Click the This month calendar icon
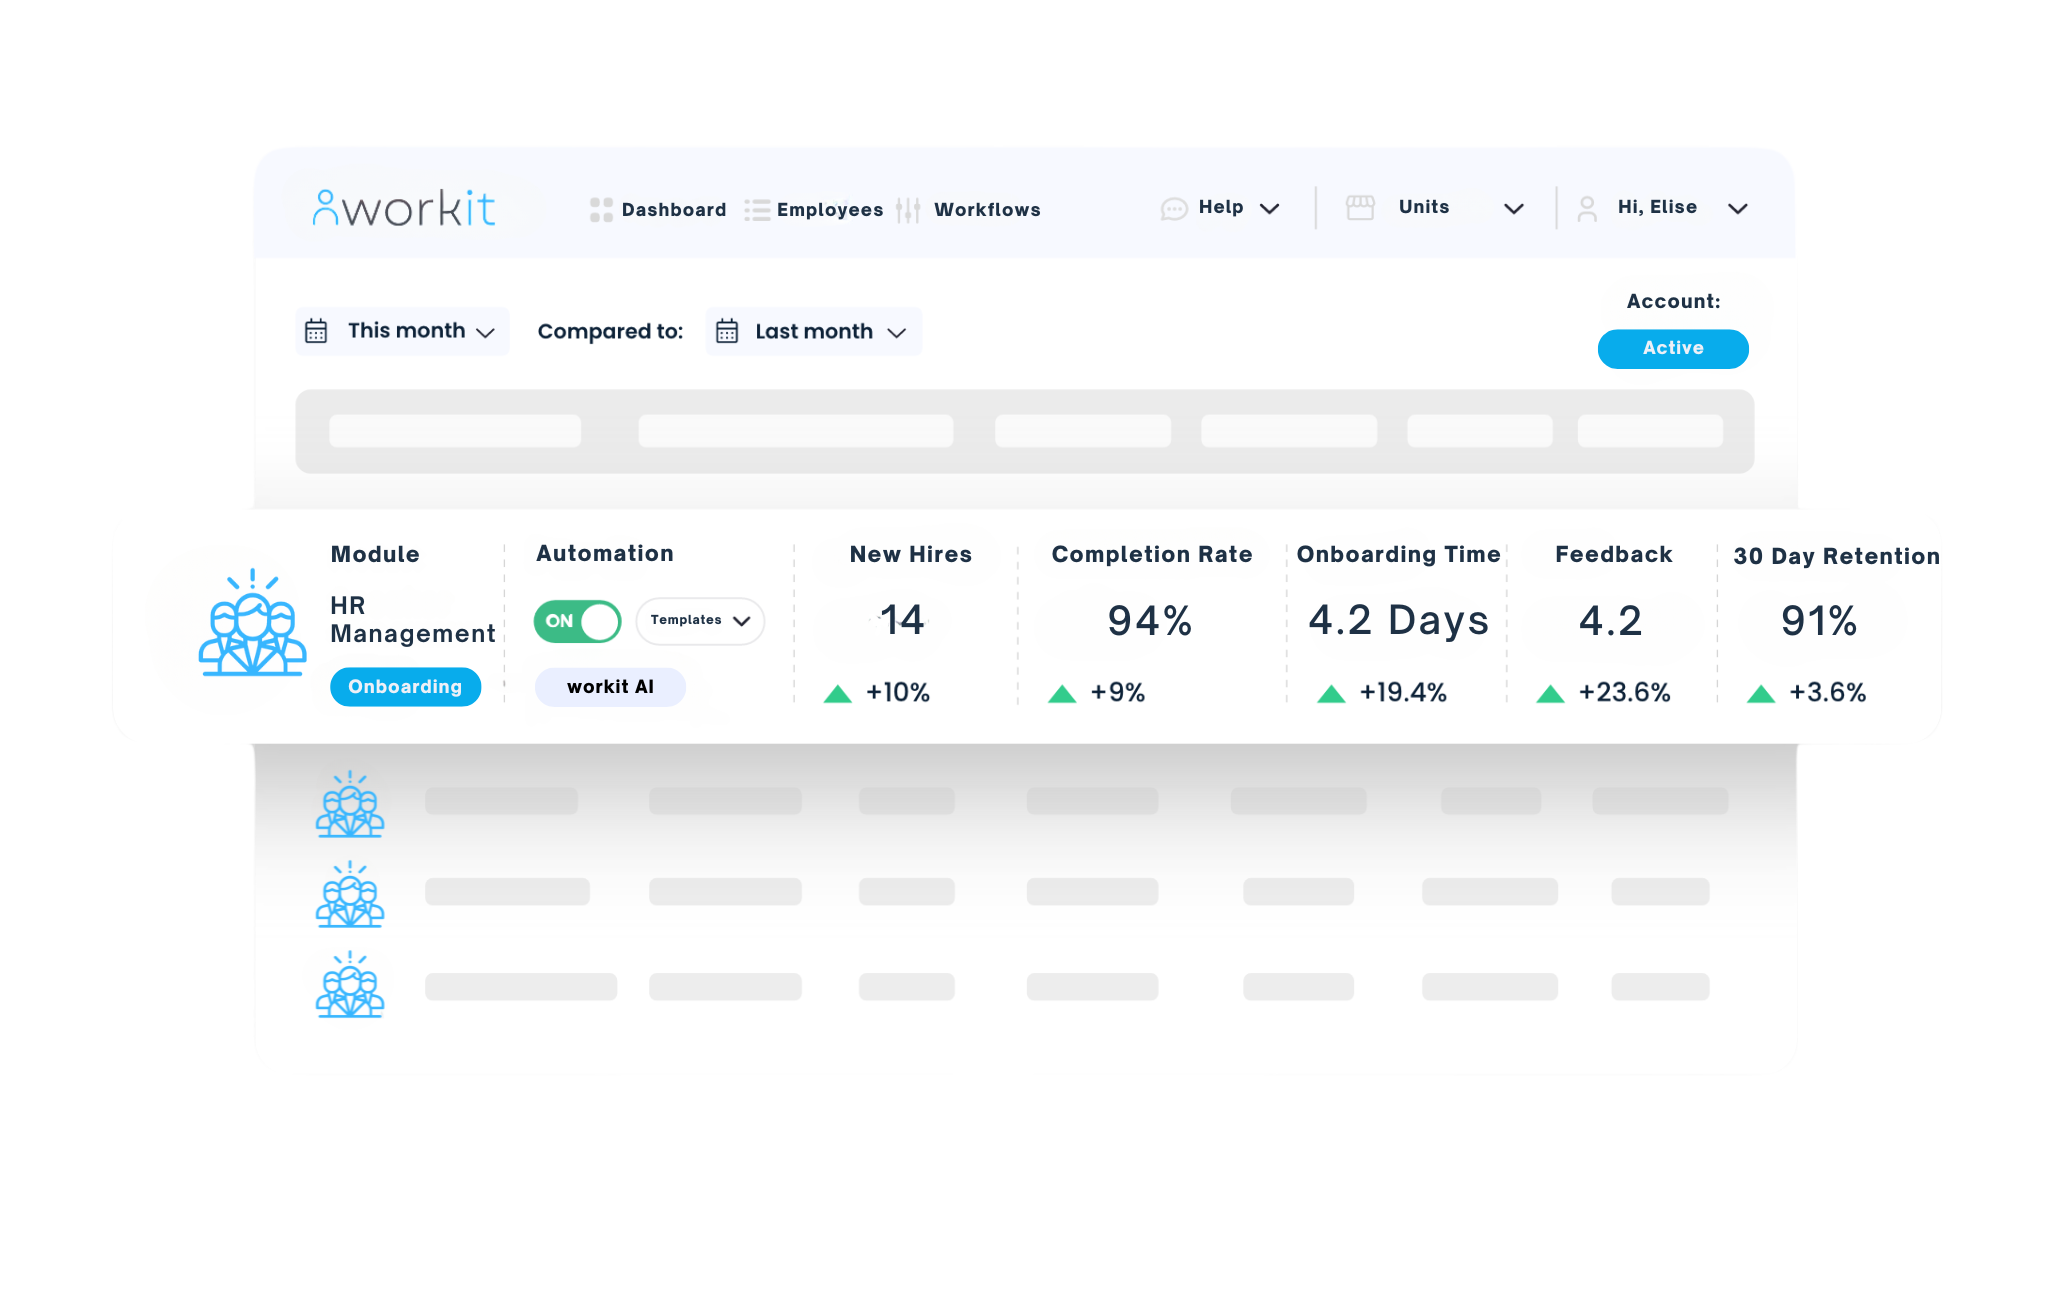The image size is (2048, 1289). click(x=316, y=331)
